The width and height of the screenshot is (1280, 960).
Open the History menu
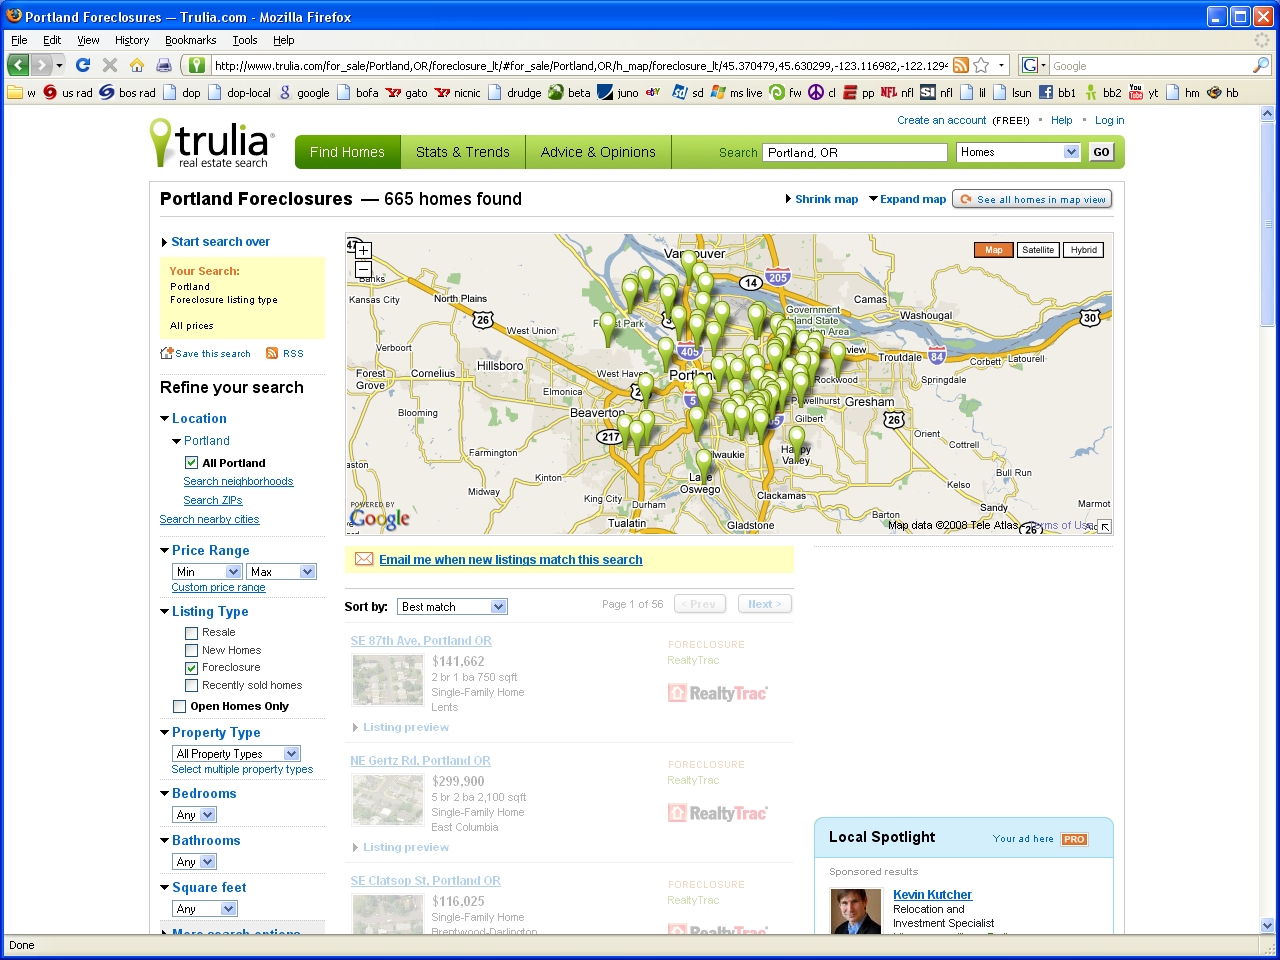click(x=131, y=40)
